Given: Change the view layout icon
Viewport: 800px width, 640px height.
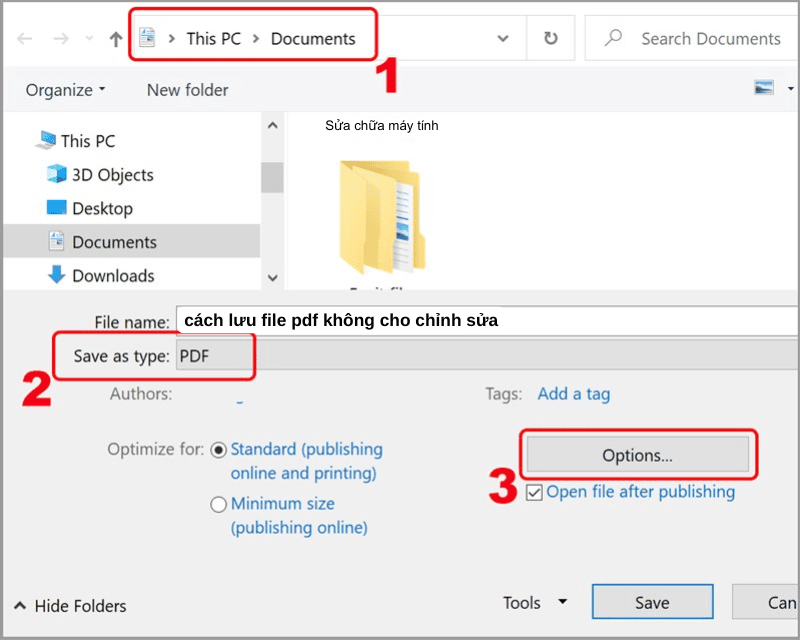Looking at the screenshot, I should [x=764, y=89].
